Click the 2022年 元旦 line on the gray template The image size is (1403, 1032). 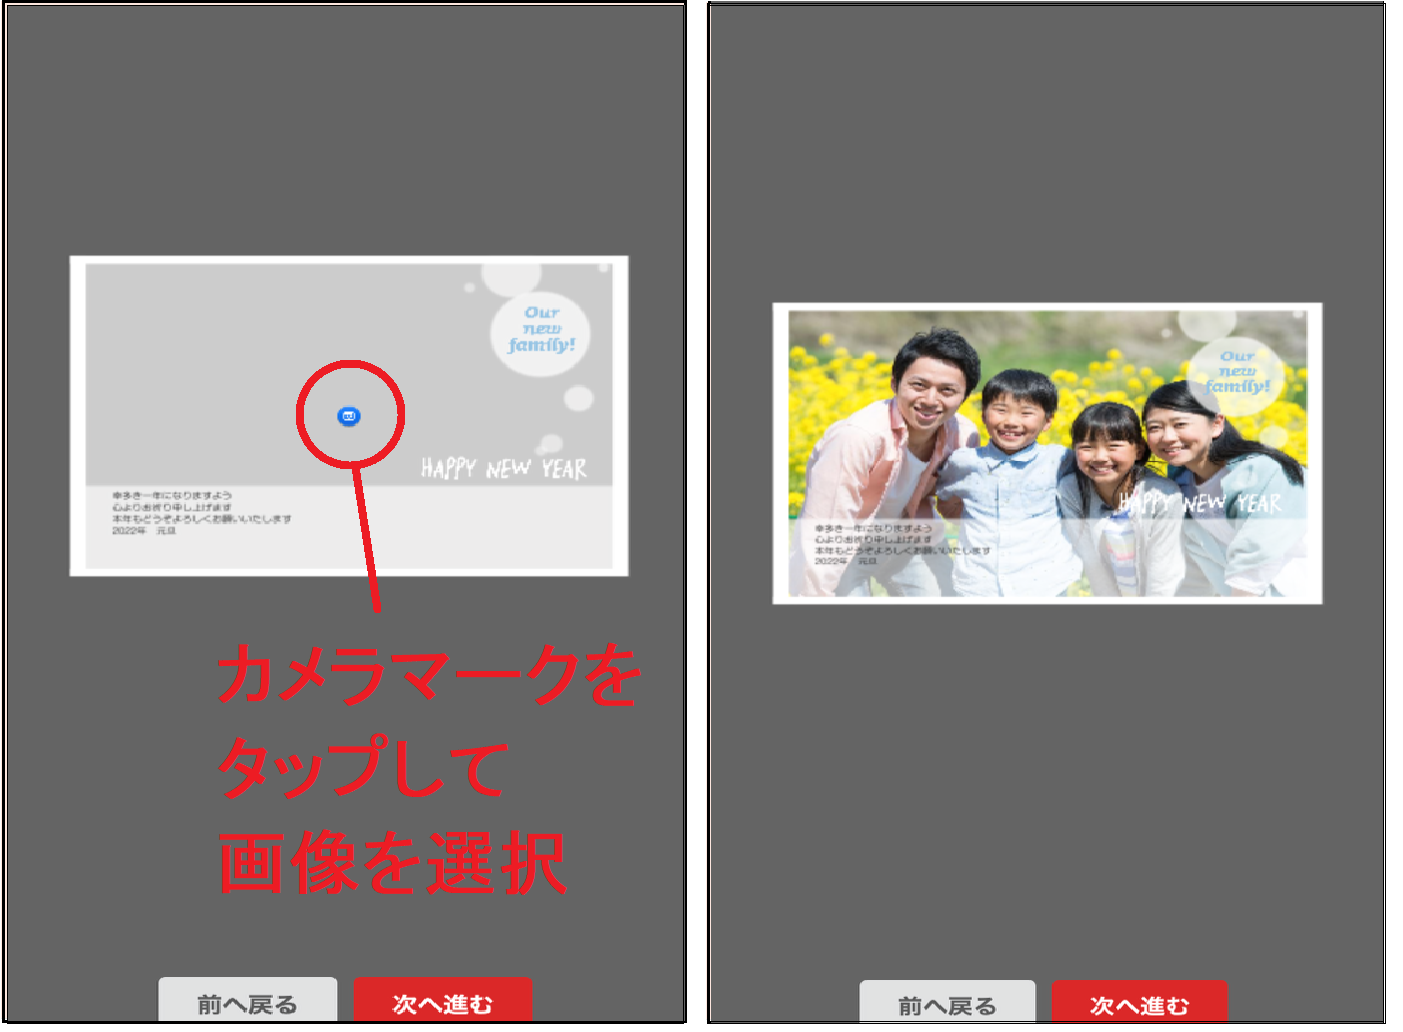click(144, 531)
